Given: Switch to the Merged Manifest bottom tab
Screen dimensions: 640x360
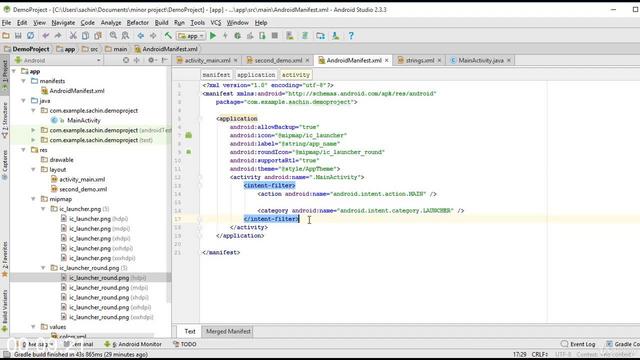Looking at the screenshot, I should [228, 331].
